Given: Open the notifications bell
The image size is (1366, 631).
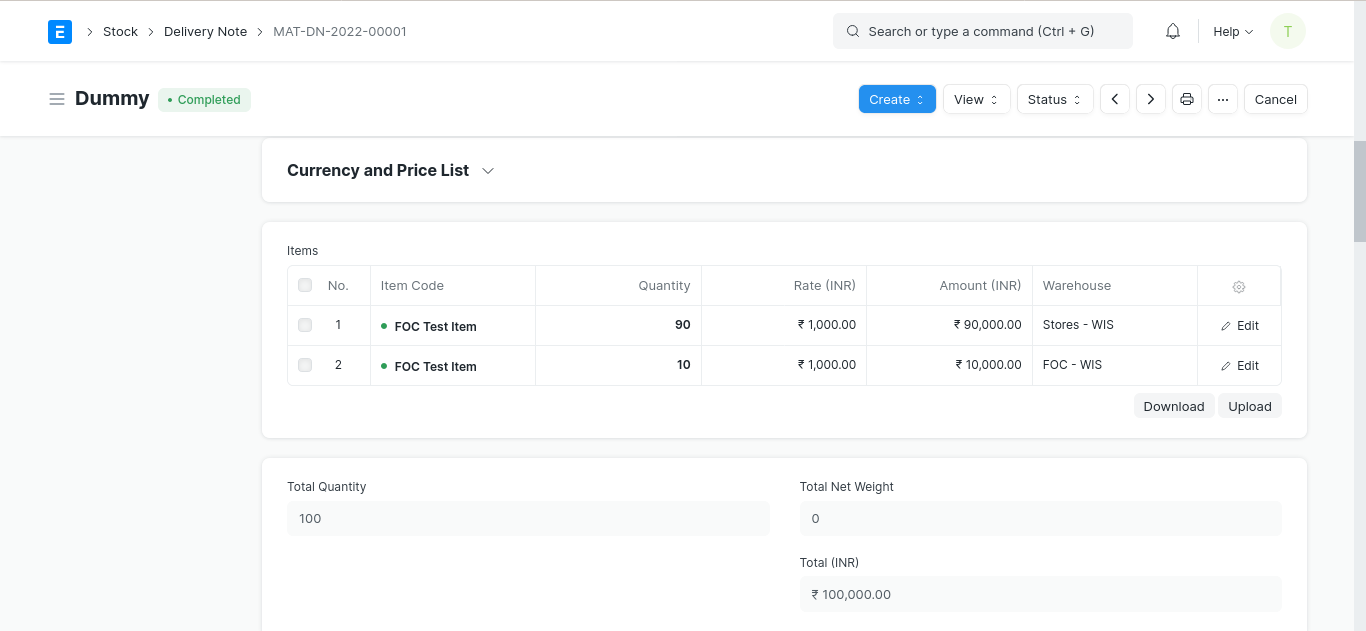Looking at the screenshot, I should point(1173,32).
